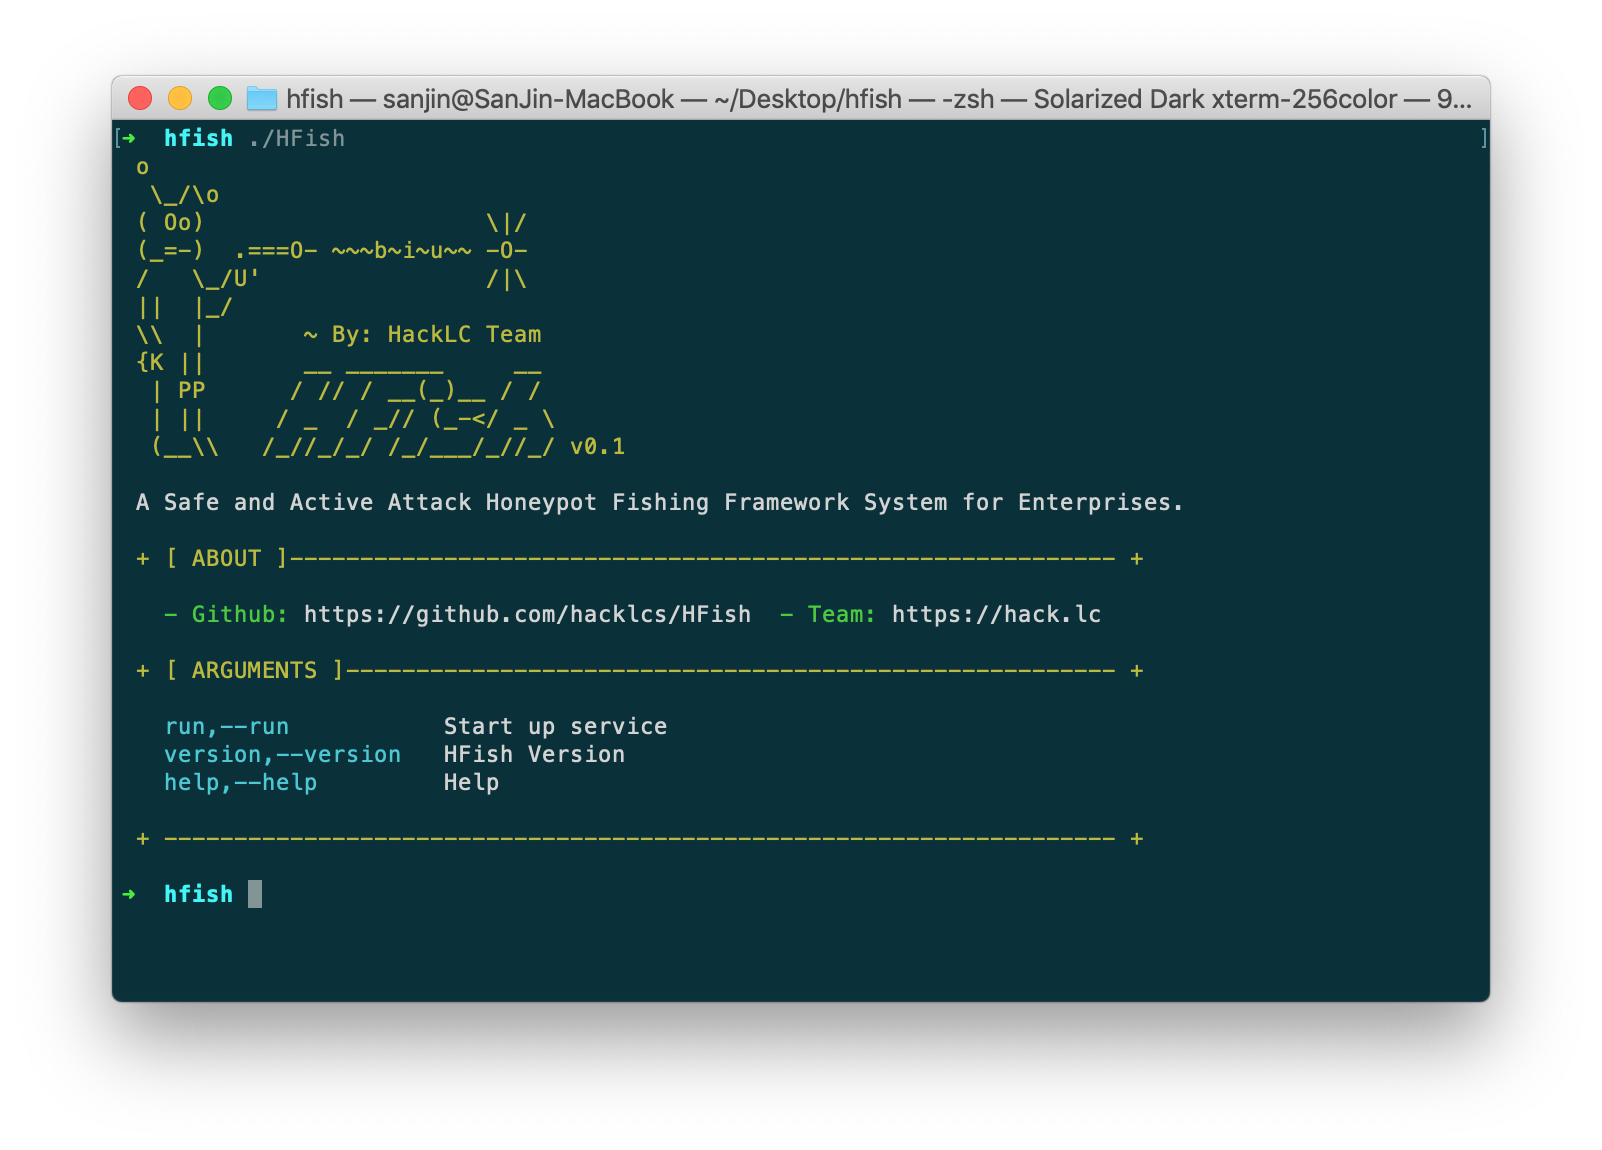Viewport: 1602px width, 1150px height.
Task: Click the './HFish' command at top prompt
Action: (297, 138)
